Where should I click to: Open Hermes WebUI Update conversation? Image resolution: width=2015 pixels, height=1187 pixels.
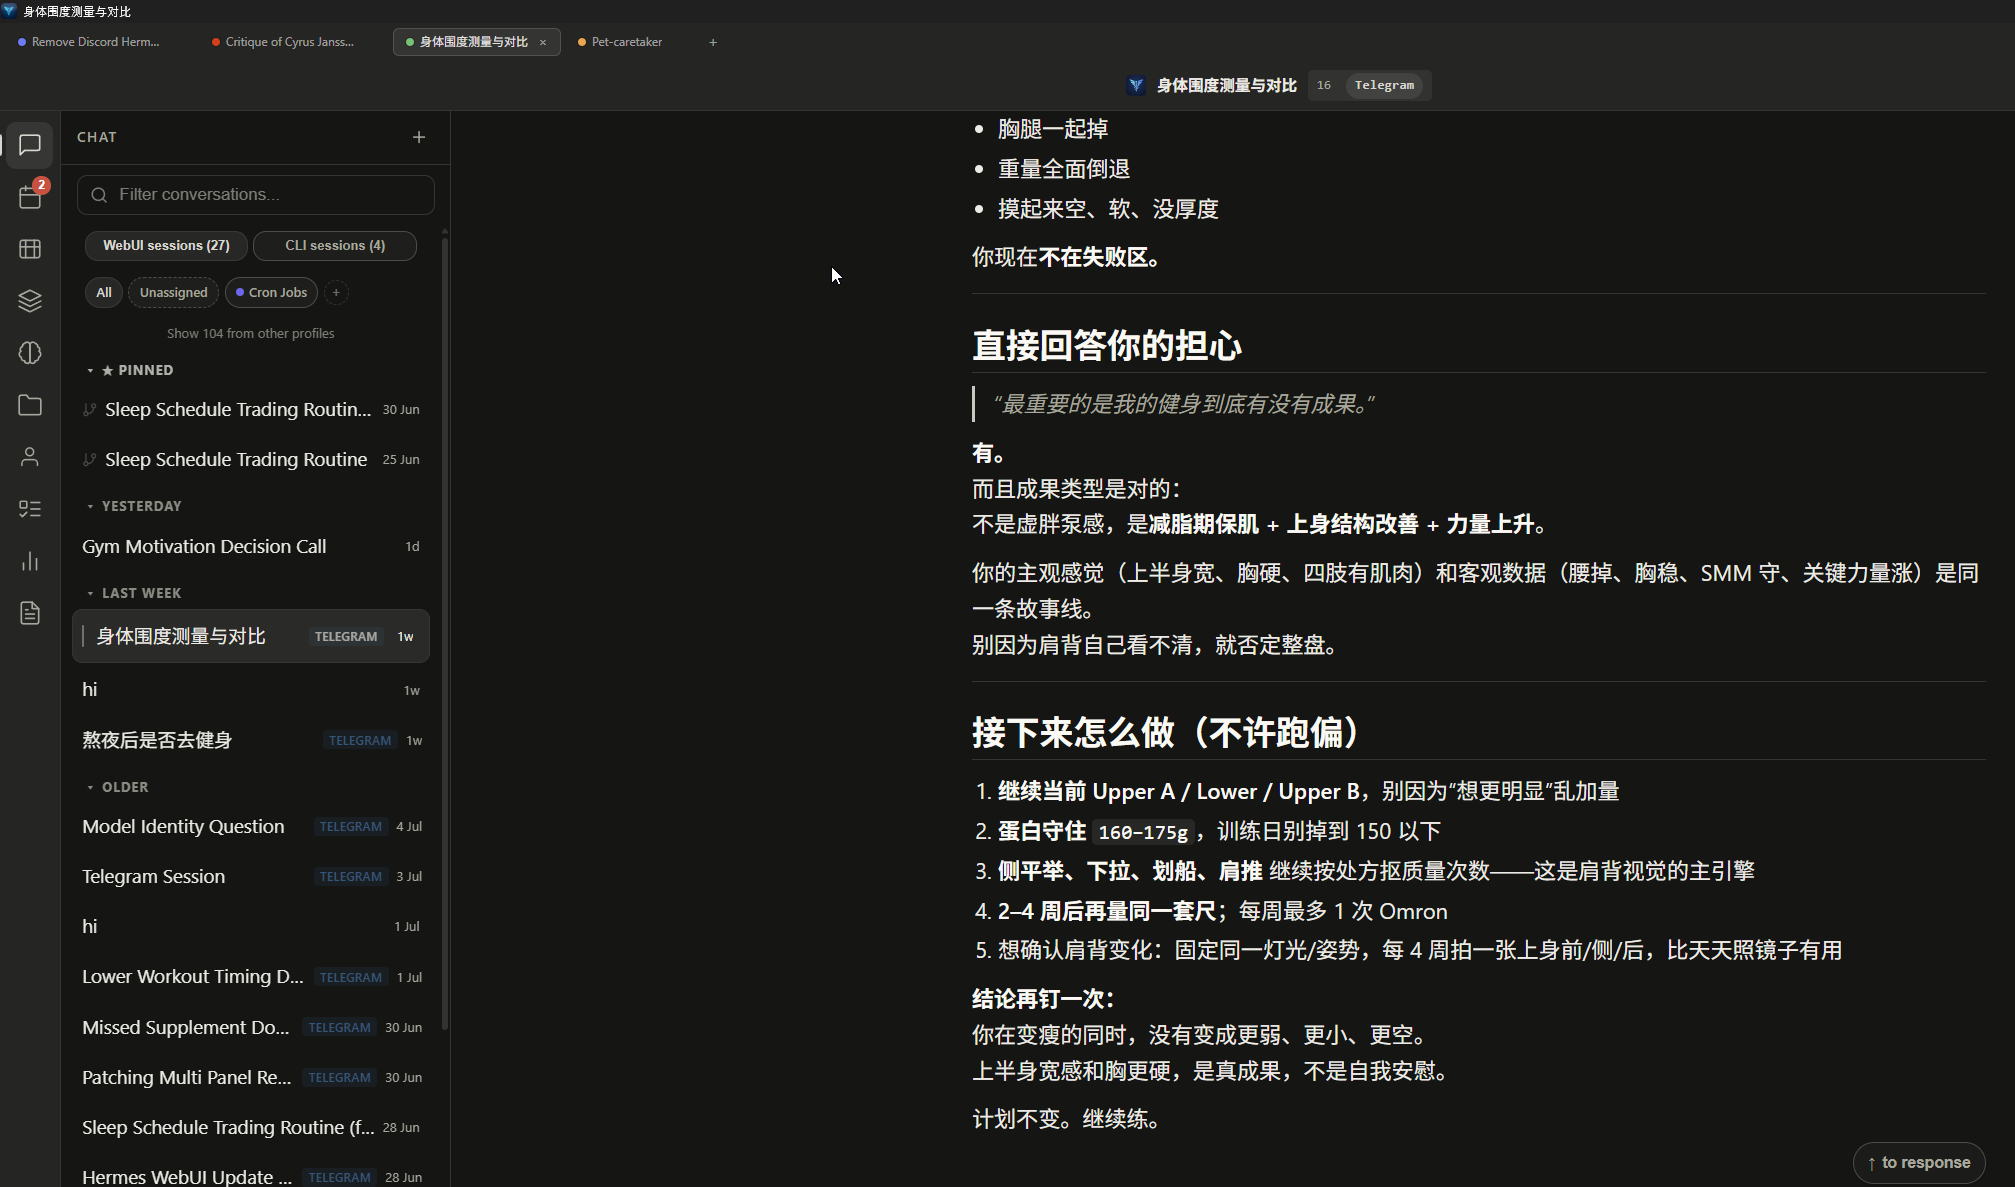(251, 1175)
